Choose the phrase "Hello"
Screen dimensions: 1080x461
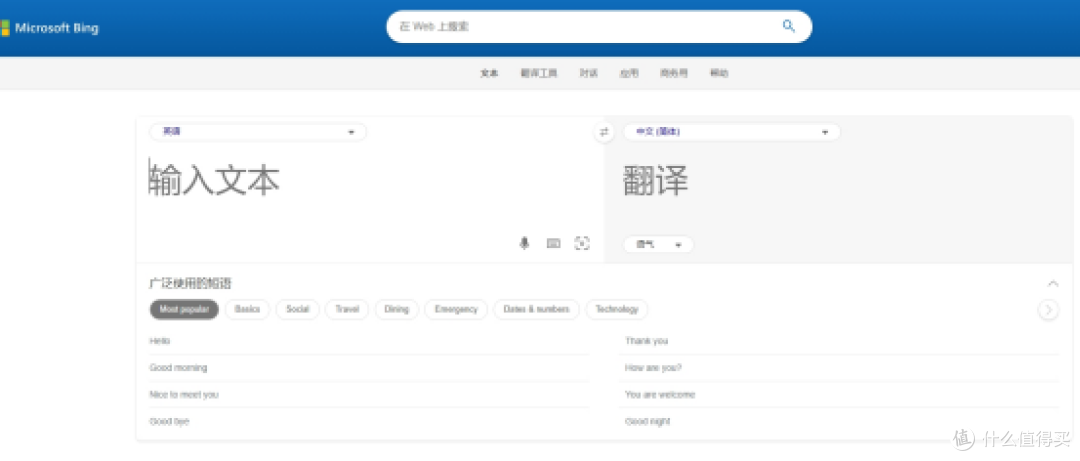159,341
